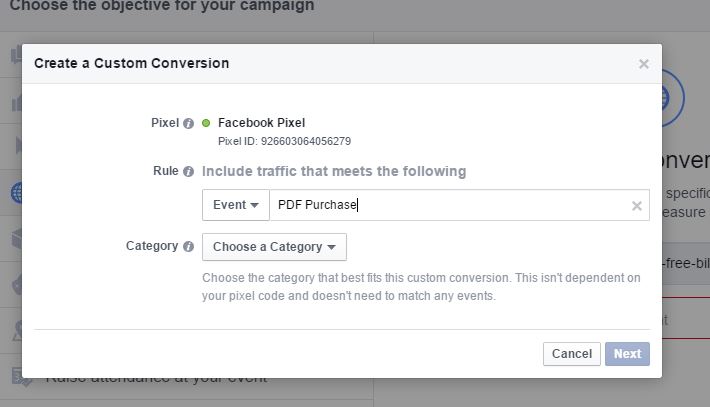Image resolution: width=710 pixels, height=407 pixels.
Task: Open the Choose a Category dropdown
Action: coord(274,247)
